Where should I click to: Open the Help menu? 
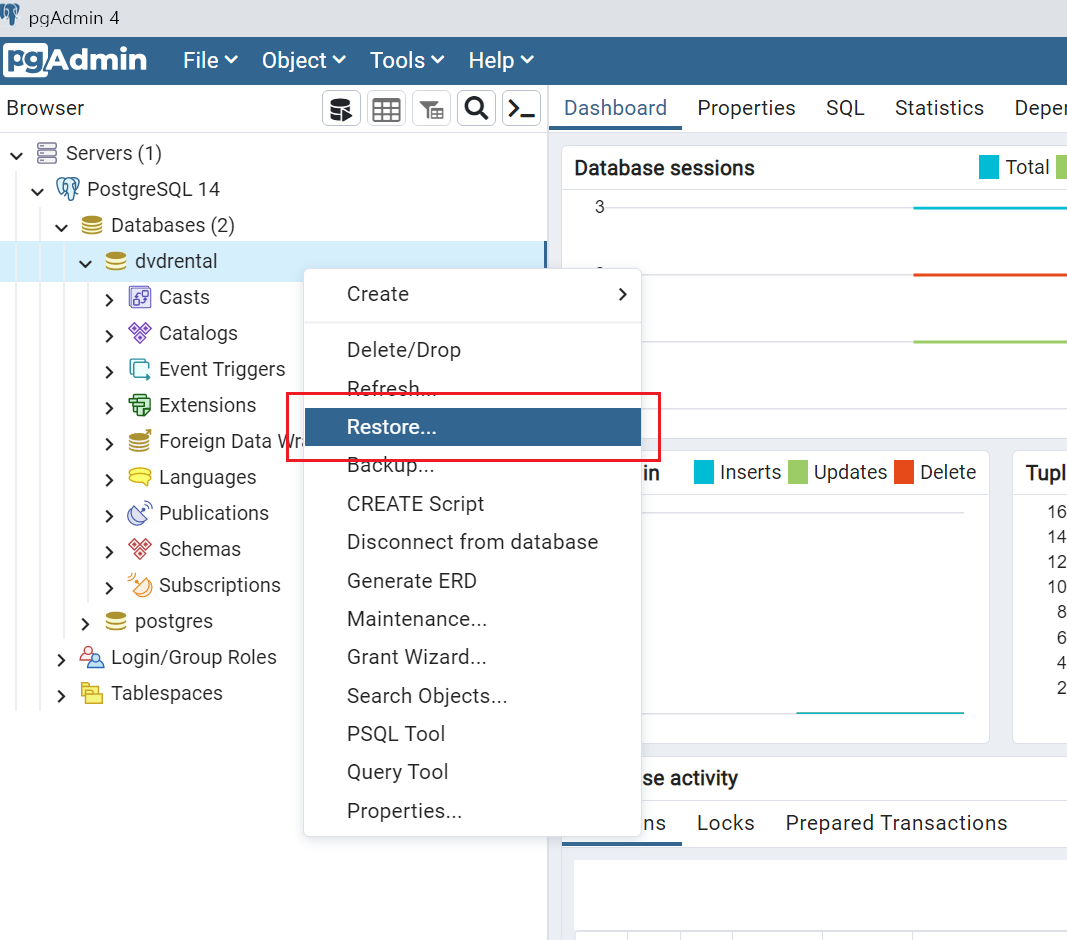(x=501, y=61)
